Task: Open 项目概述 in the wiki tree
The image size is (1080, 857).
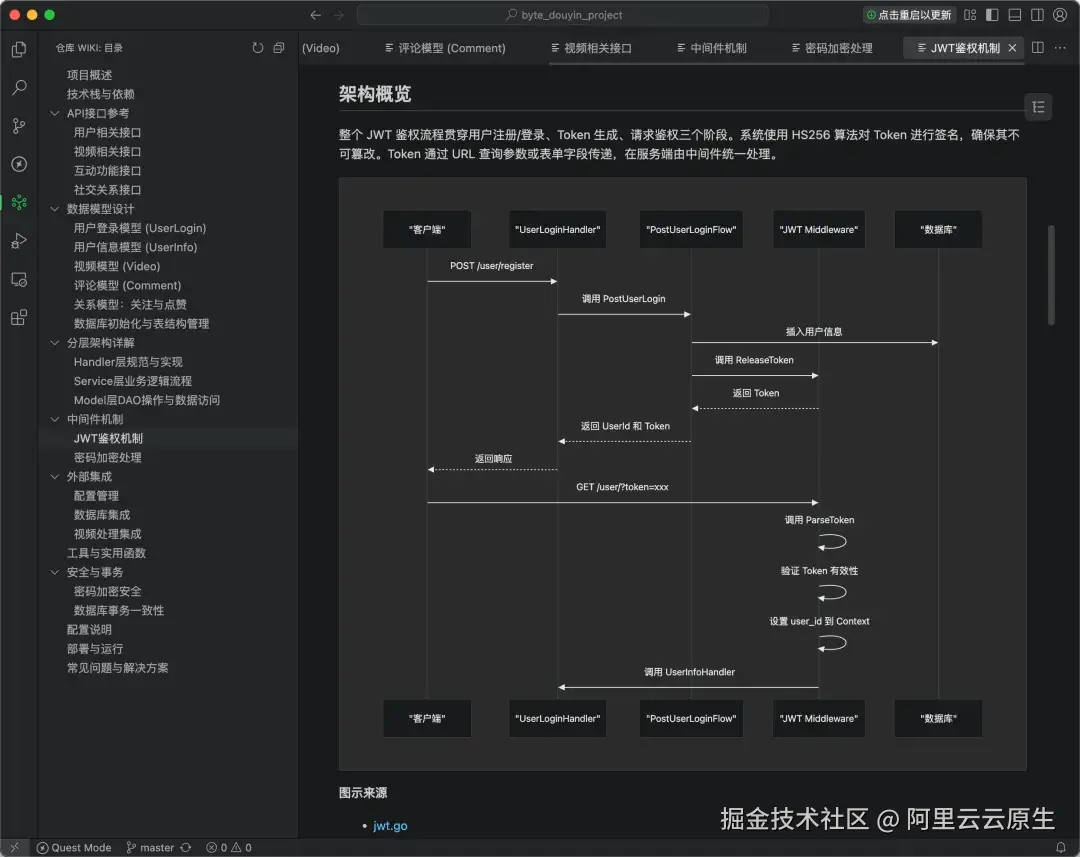Action: click(89, 74)
